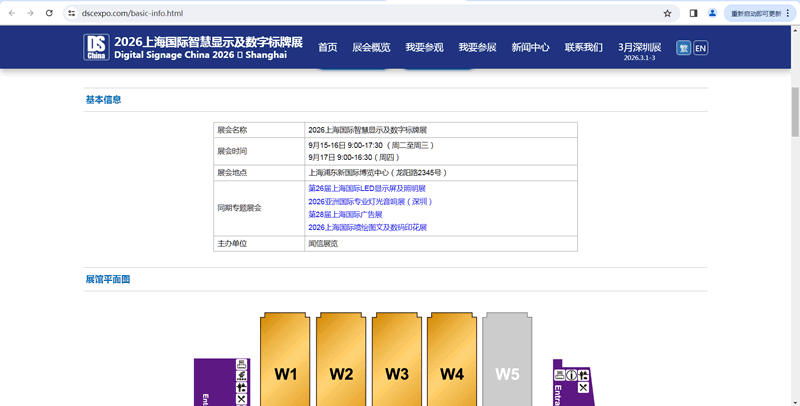Select hall W3 on the floor plan
800x406 pixels.
(x=397, y=365)
